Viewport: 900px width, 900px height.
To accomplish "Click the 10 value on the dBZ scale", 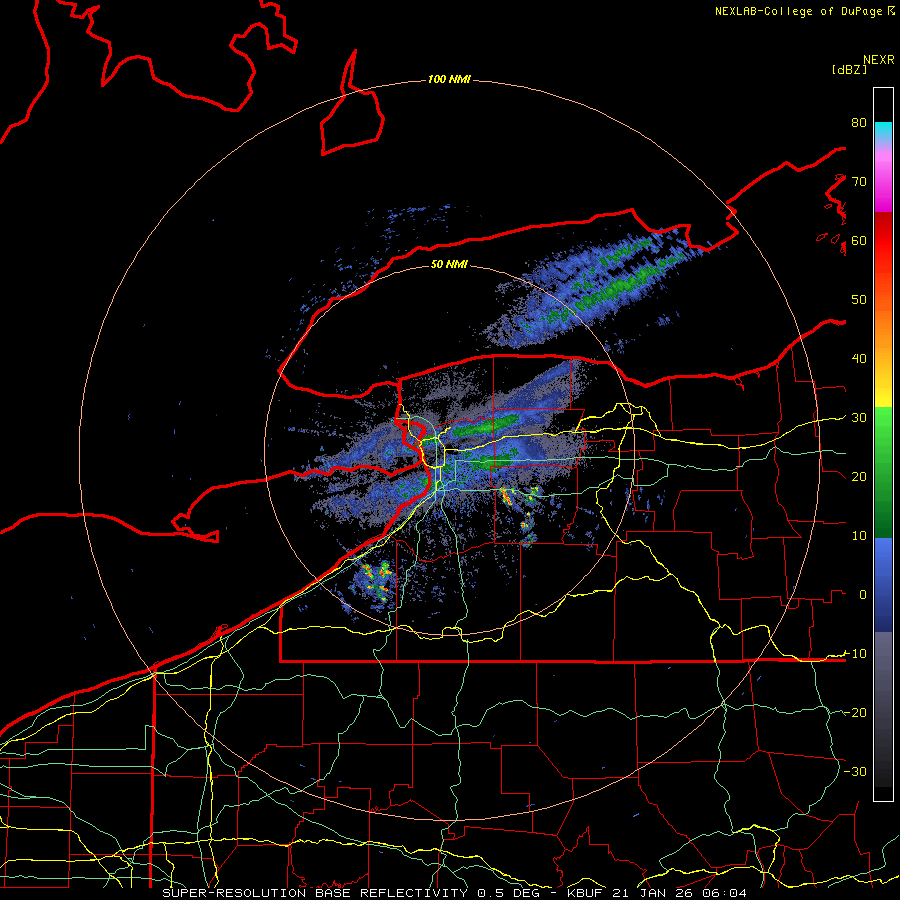I will click(x=859, y=536).
